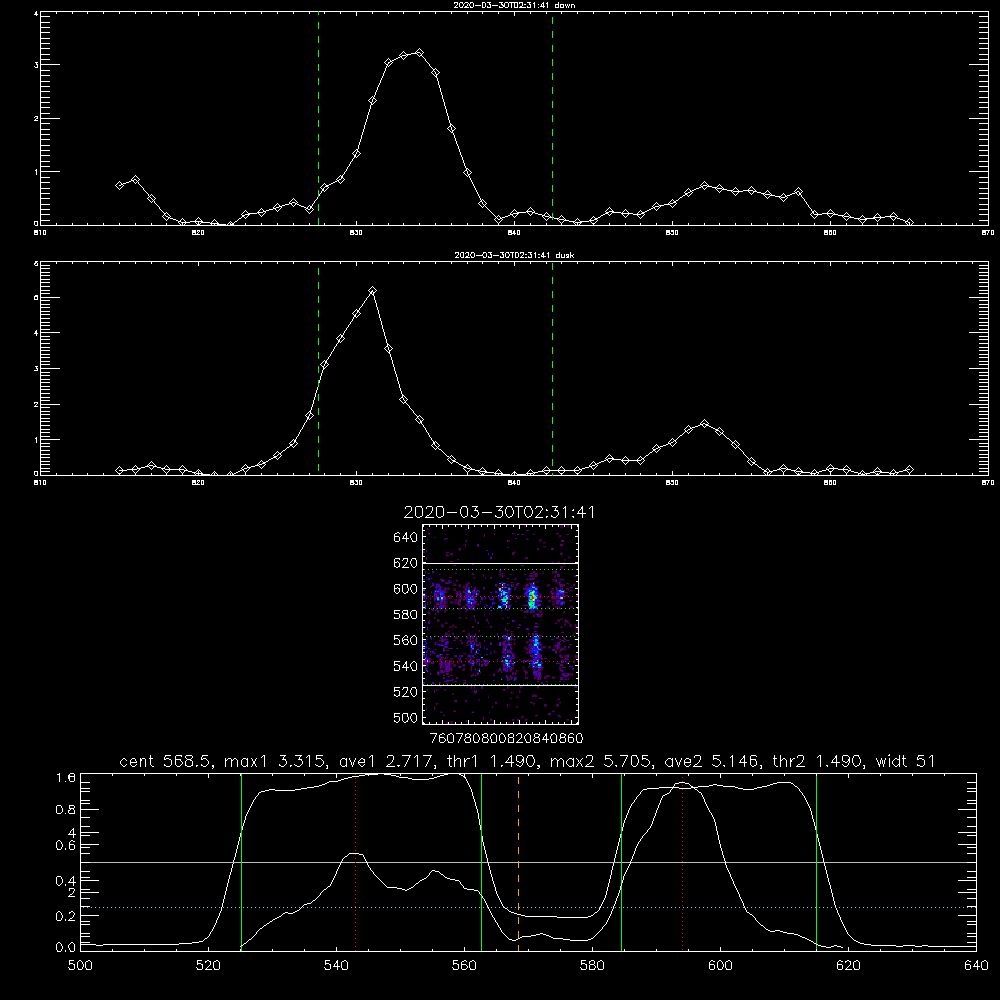Click the 'max2 5.705' statistic text
This screenshot has height=1000, width=1000.
pyautogui.click(x=601, y=761)
